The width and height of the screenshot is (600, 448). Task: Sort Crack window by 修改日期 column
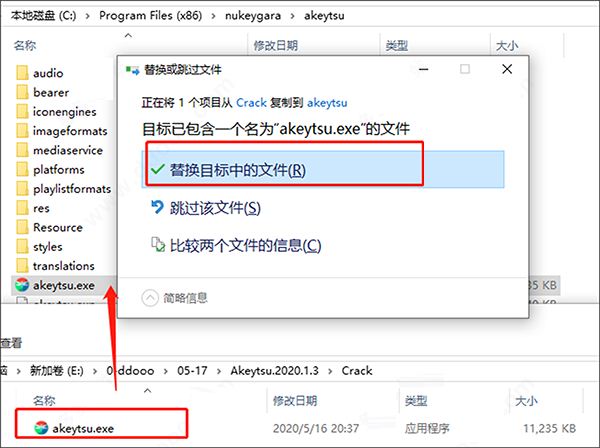click(295, 401)
